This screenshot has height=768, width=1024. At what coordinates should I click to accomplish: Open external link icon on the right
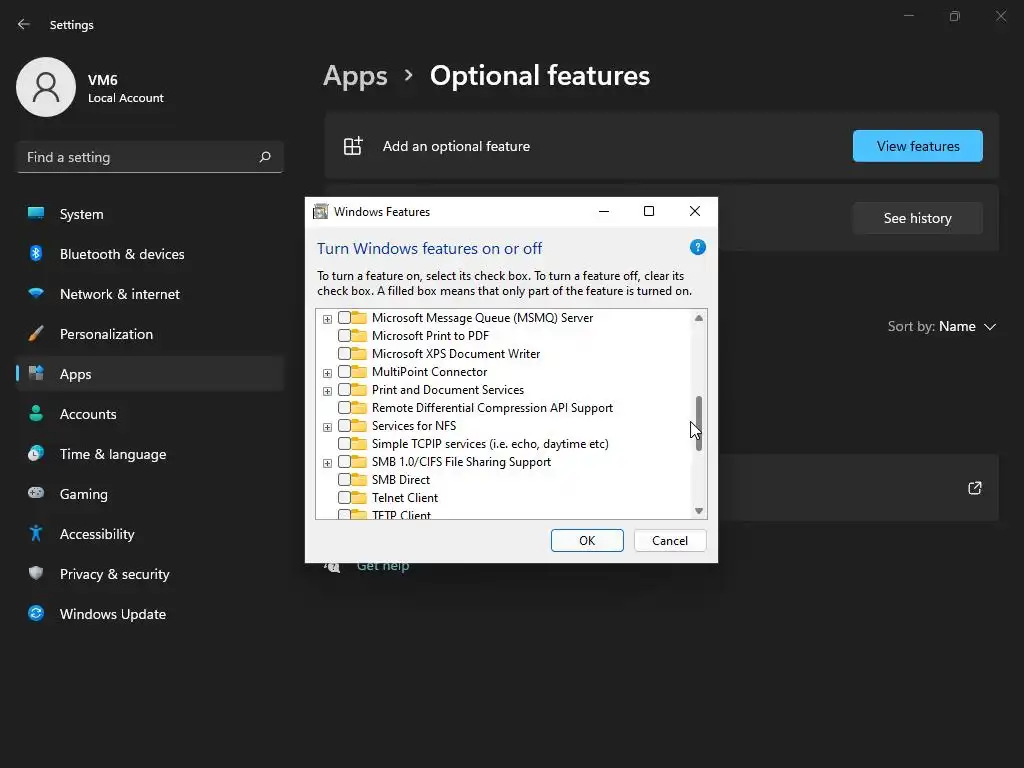point(975,488)
